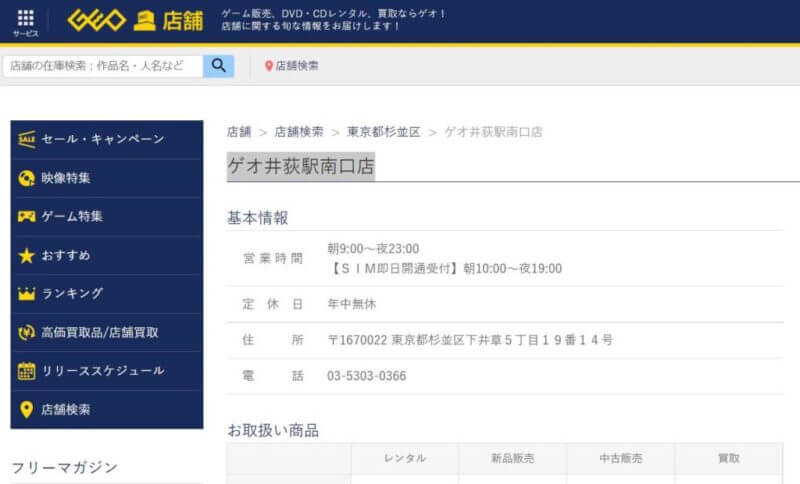Focus the store inventory search field
This screenshot has height=484, width=800.
tap(103, 66)
